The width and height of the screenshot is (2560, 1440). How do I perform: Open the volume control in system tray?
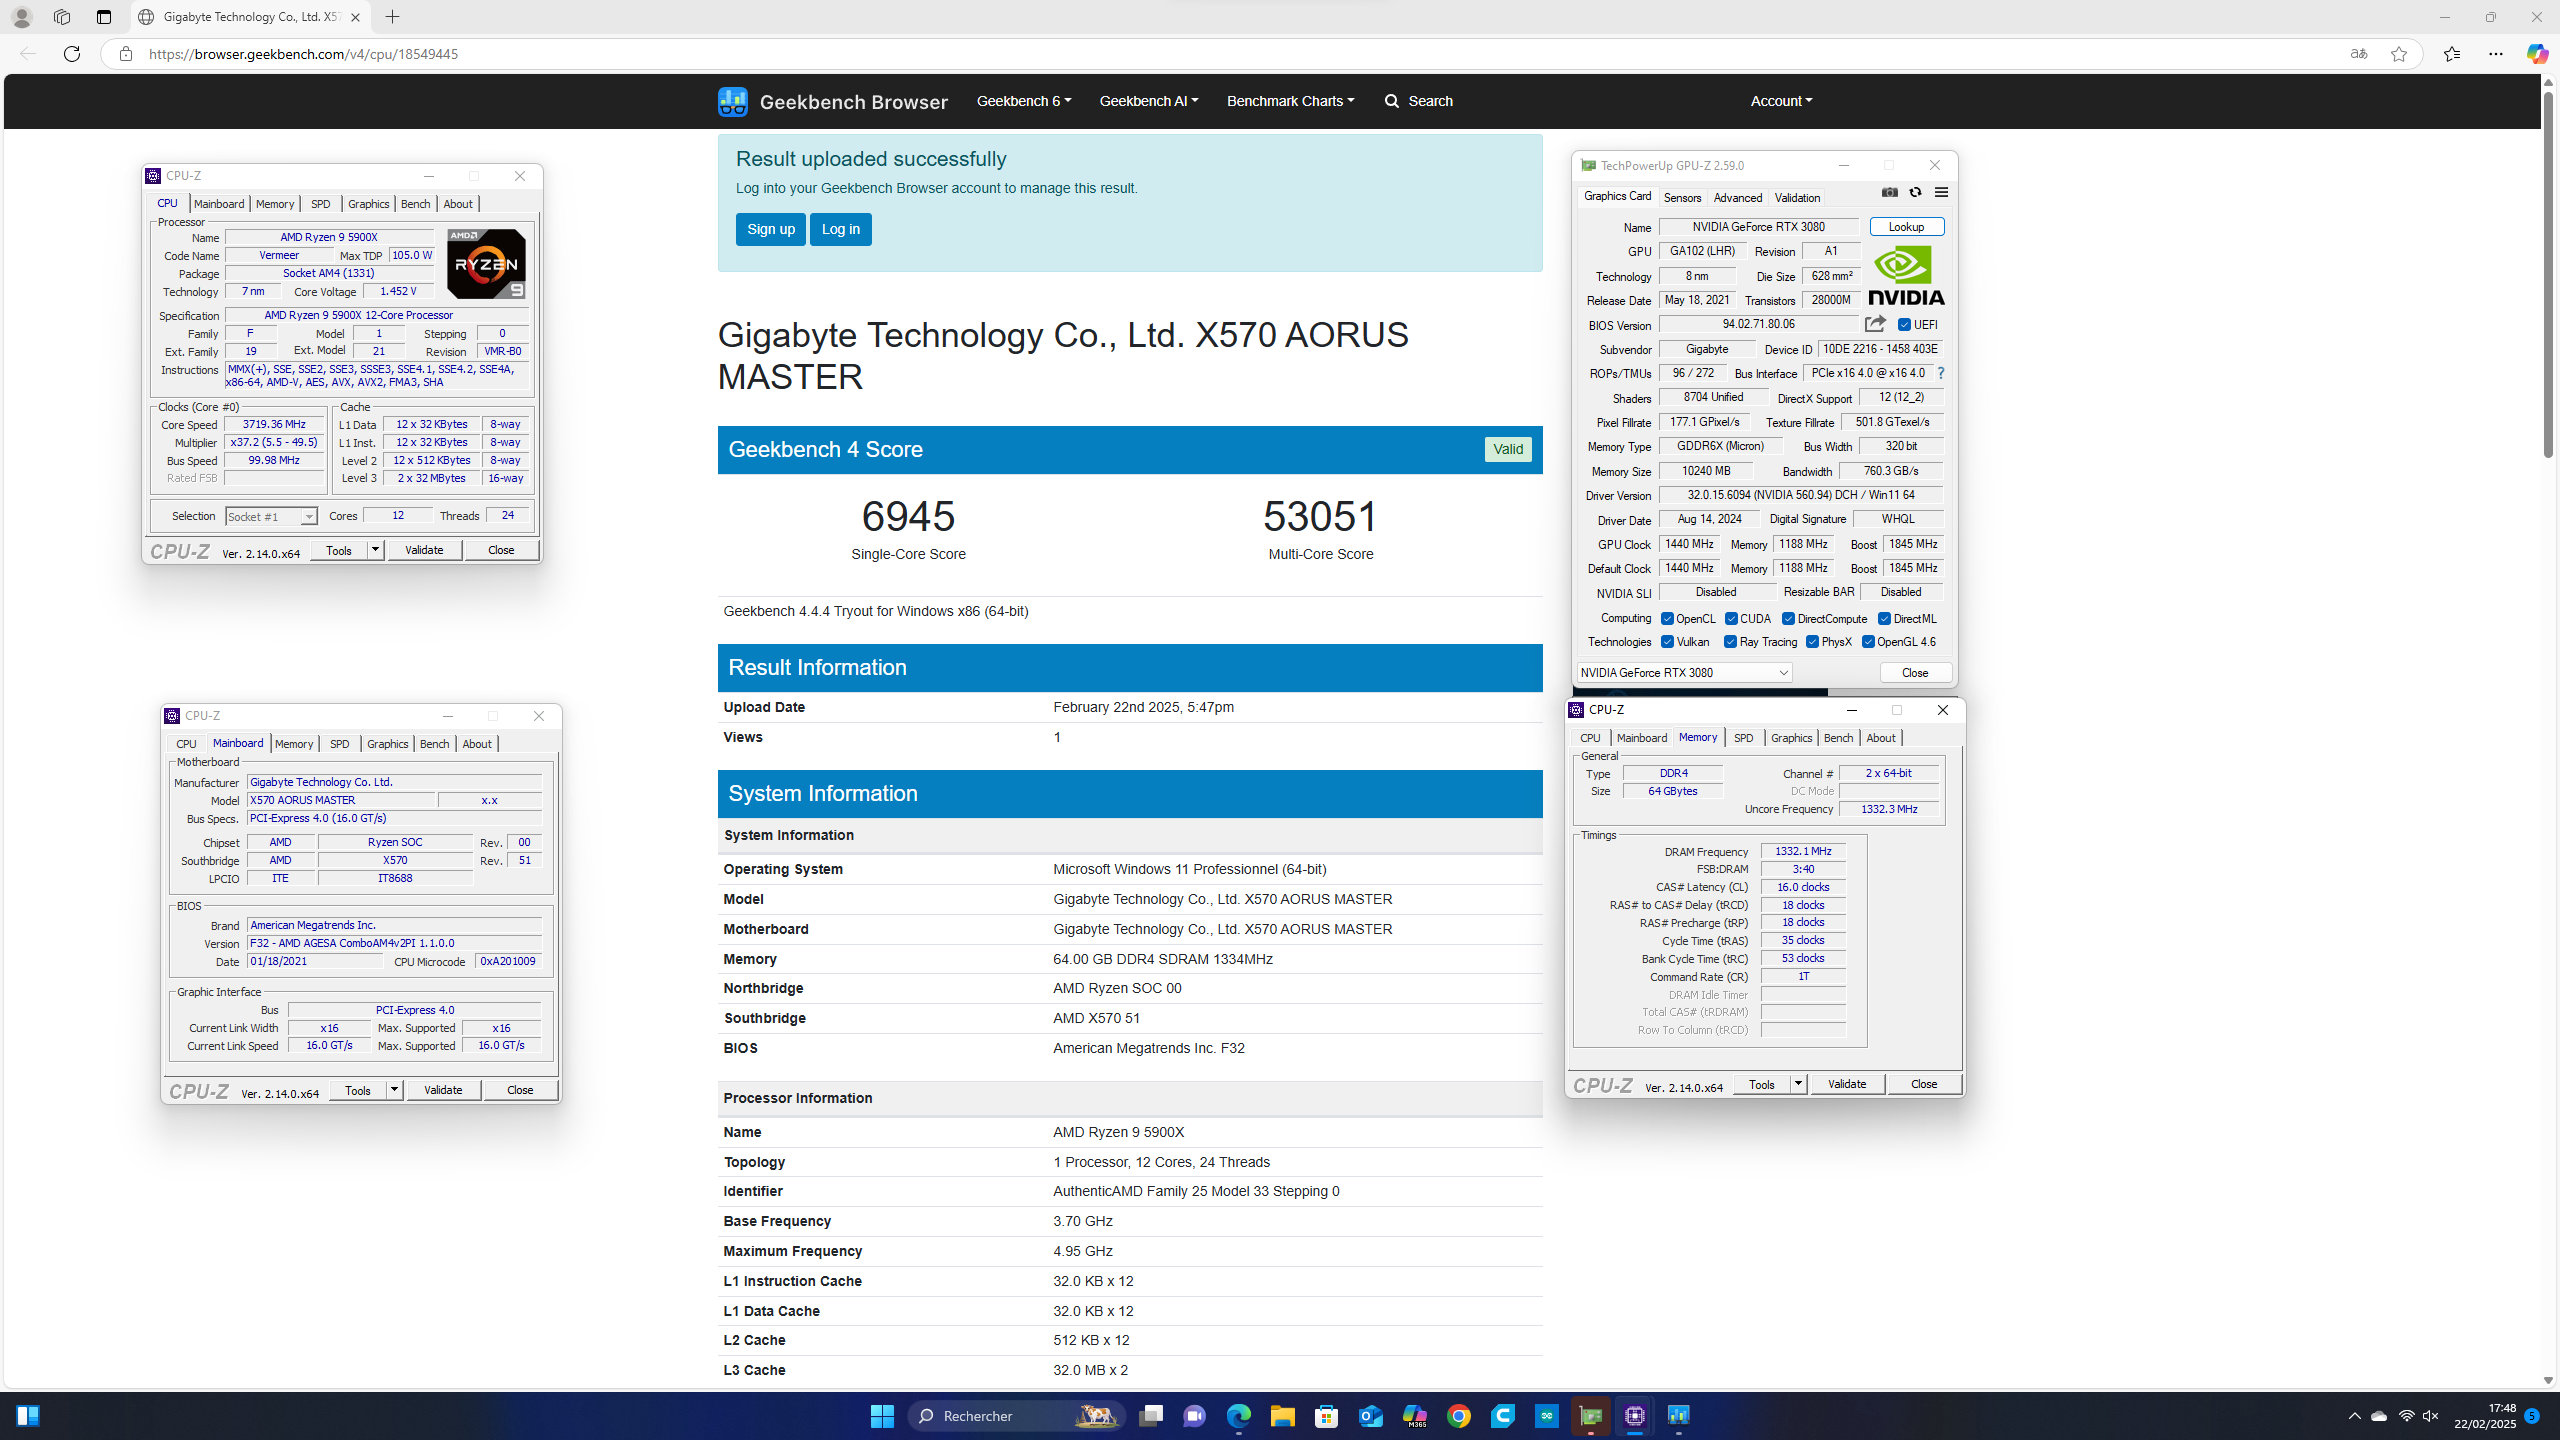click(2430, 1416)
